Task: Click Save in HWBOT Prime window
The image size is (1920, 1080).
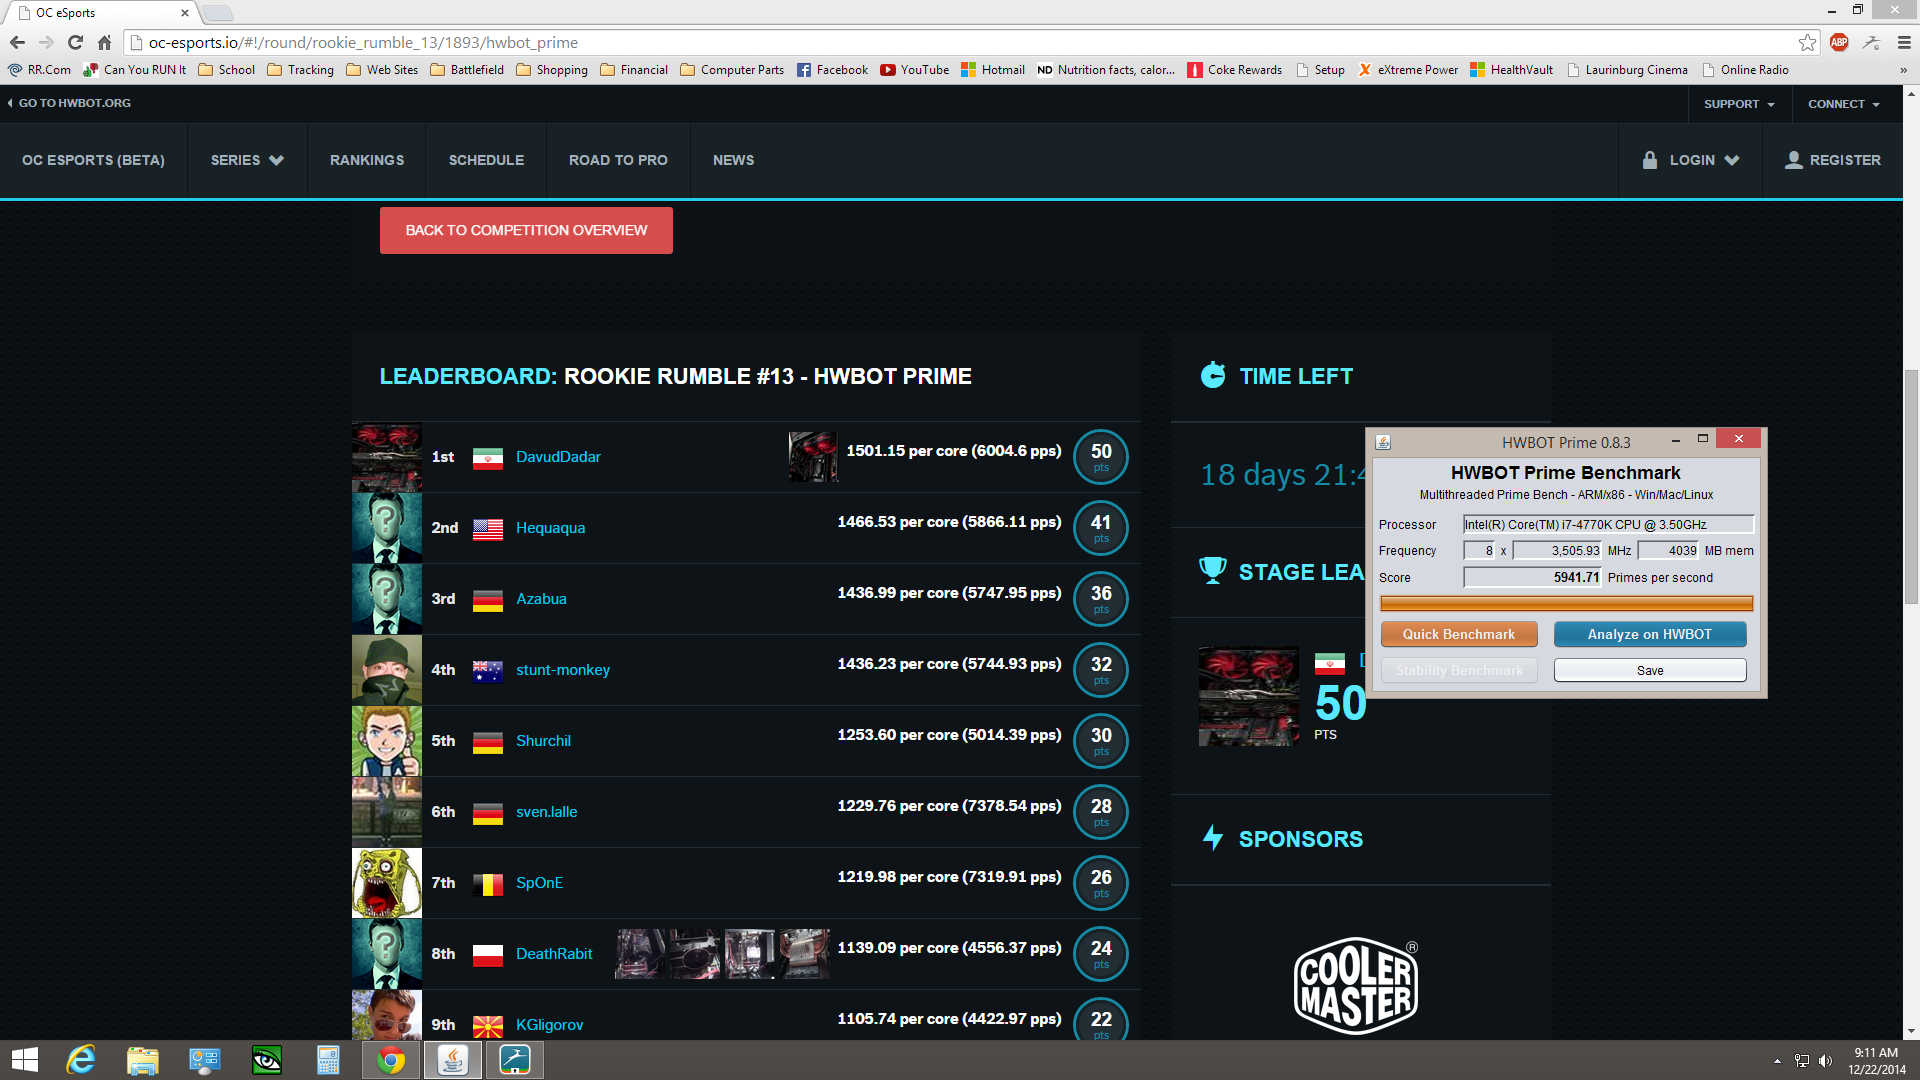Action: (1649, 670)
